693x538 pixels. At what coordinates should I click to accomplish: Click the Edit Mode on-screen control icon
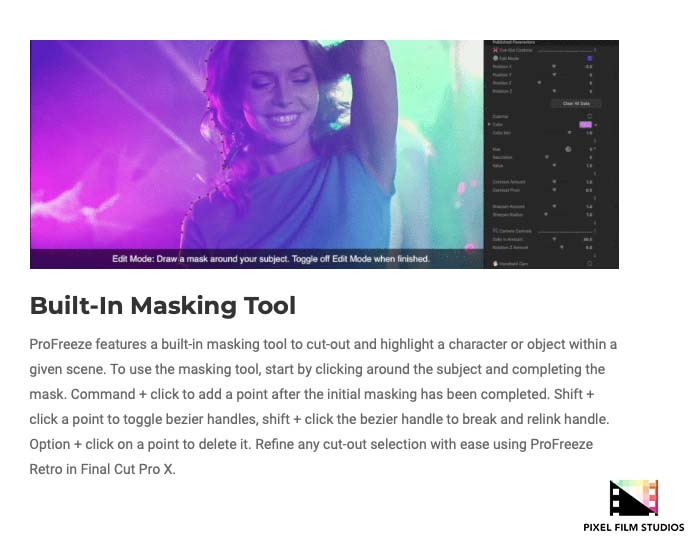(x=495, y=58)
